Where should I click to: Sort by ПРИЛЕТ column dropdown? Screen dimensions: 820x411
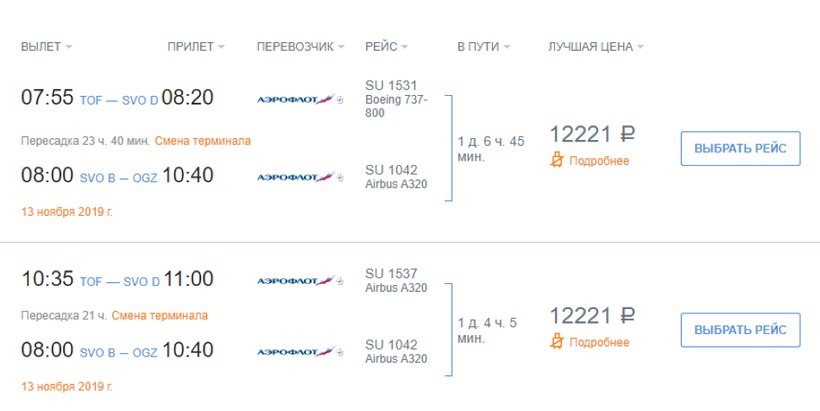coord(196,47)
